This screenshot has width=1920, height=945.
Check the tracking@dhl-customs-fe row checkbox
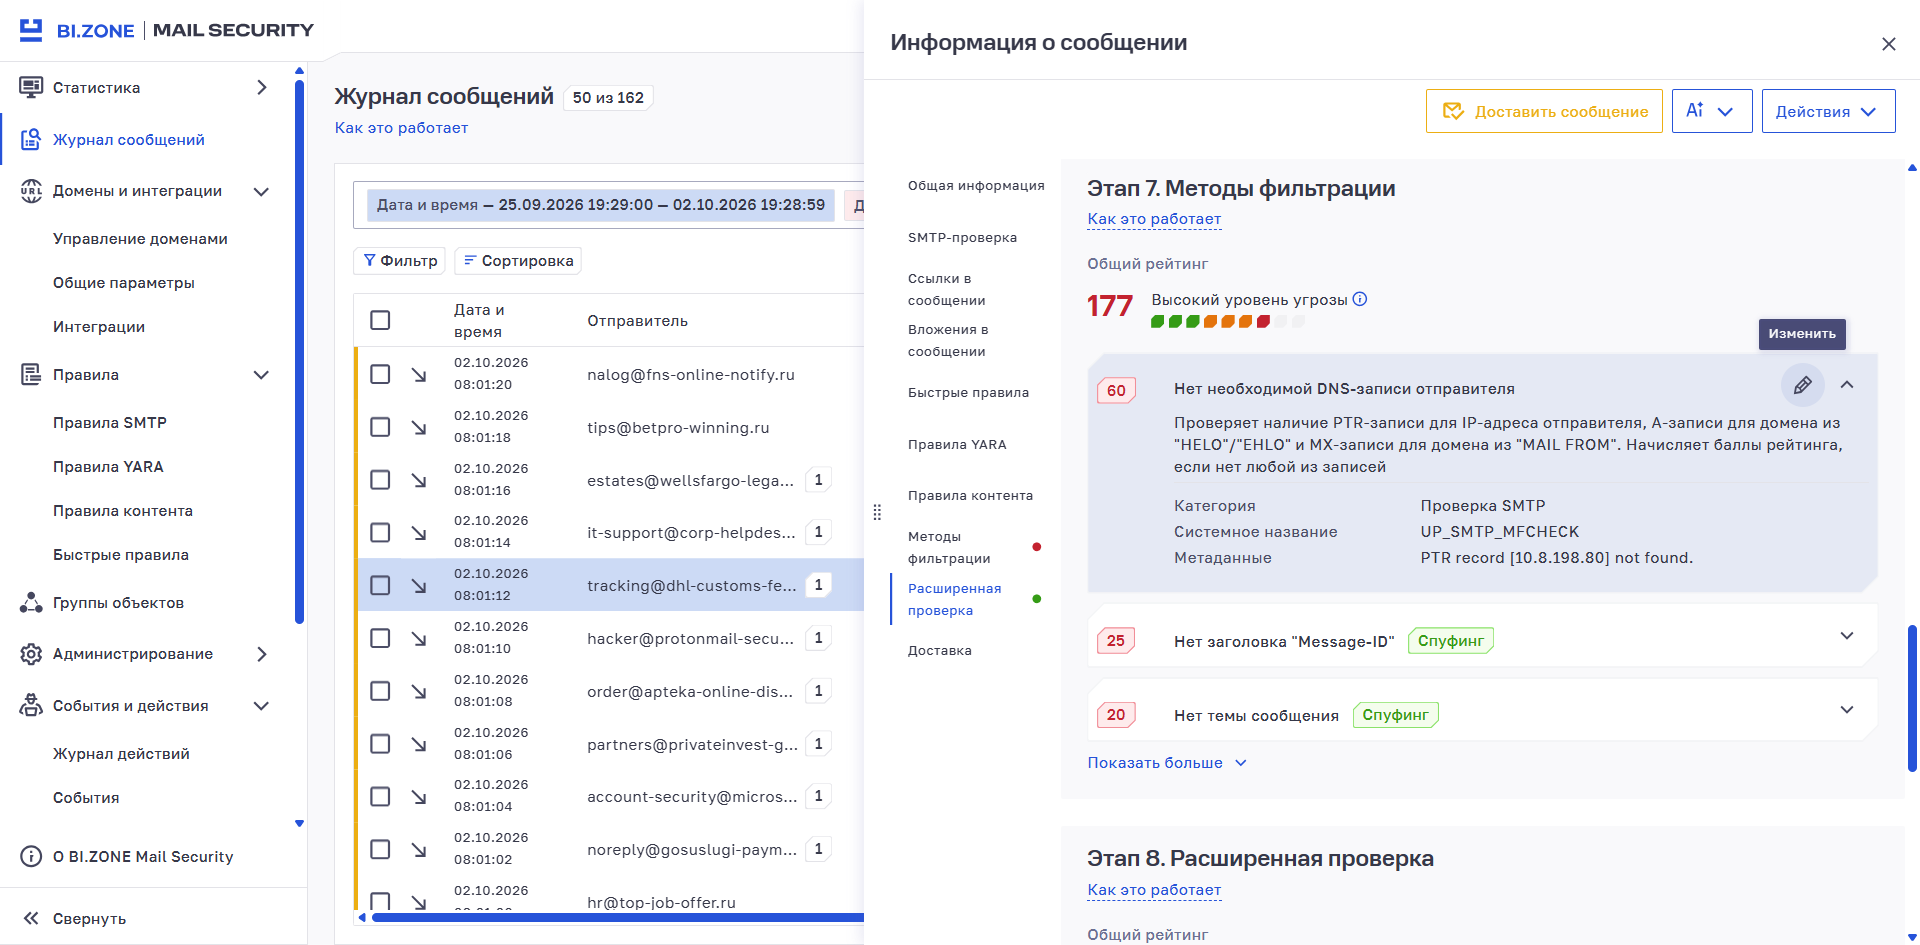tap(380, 585)
